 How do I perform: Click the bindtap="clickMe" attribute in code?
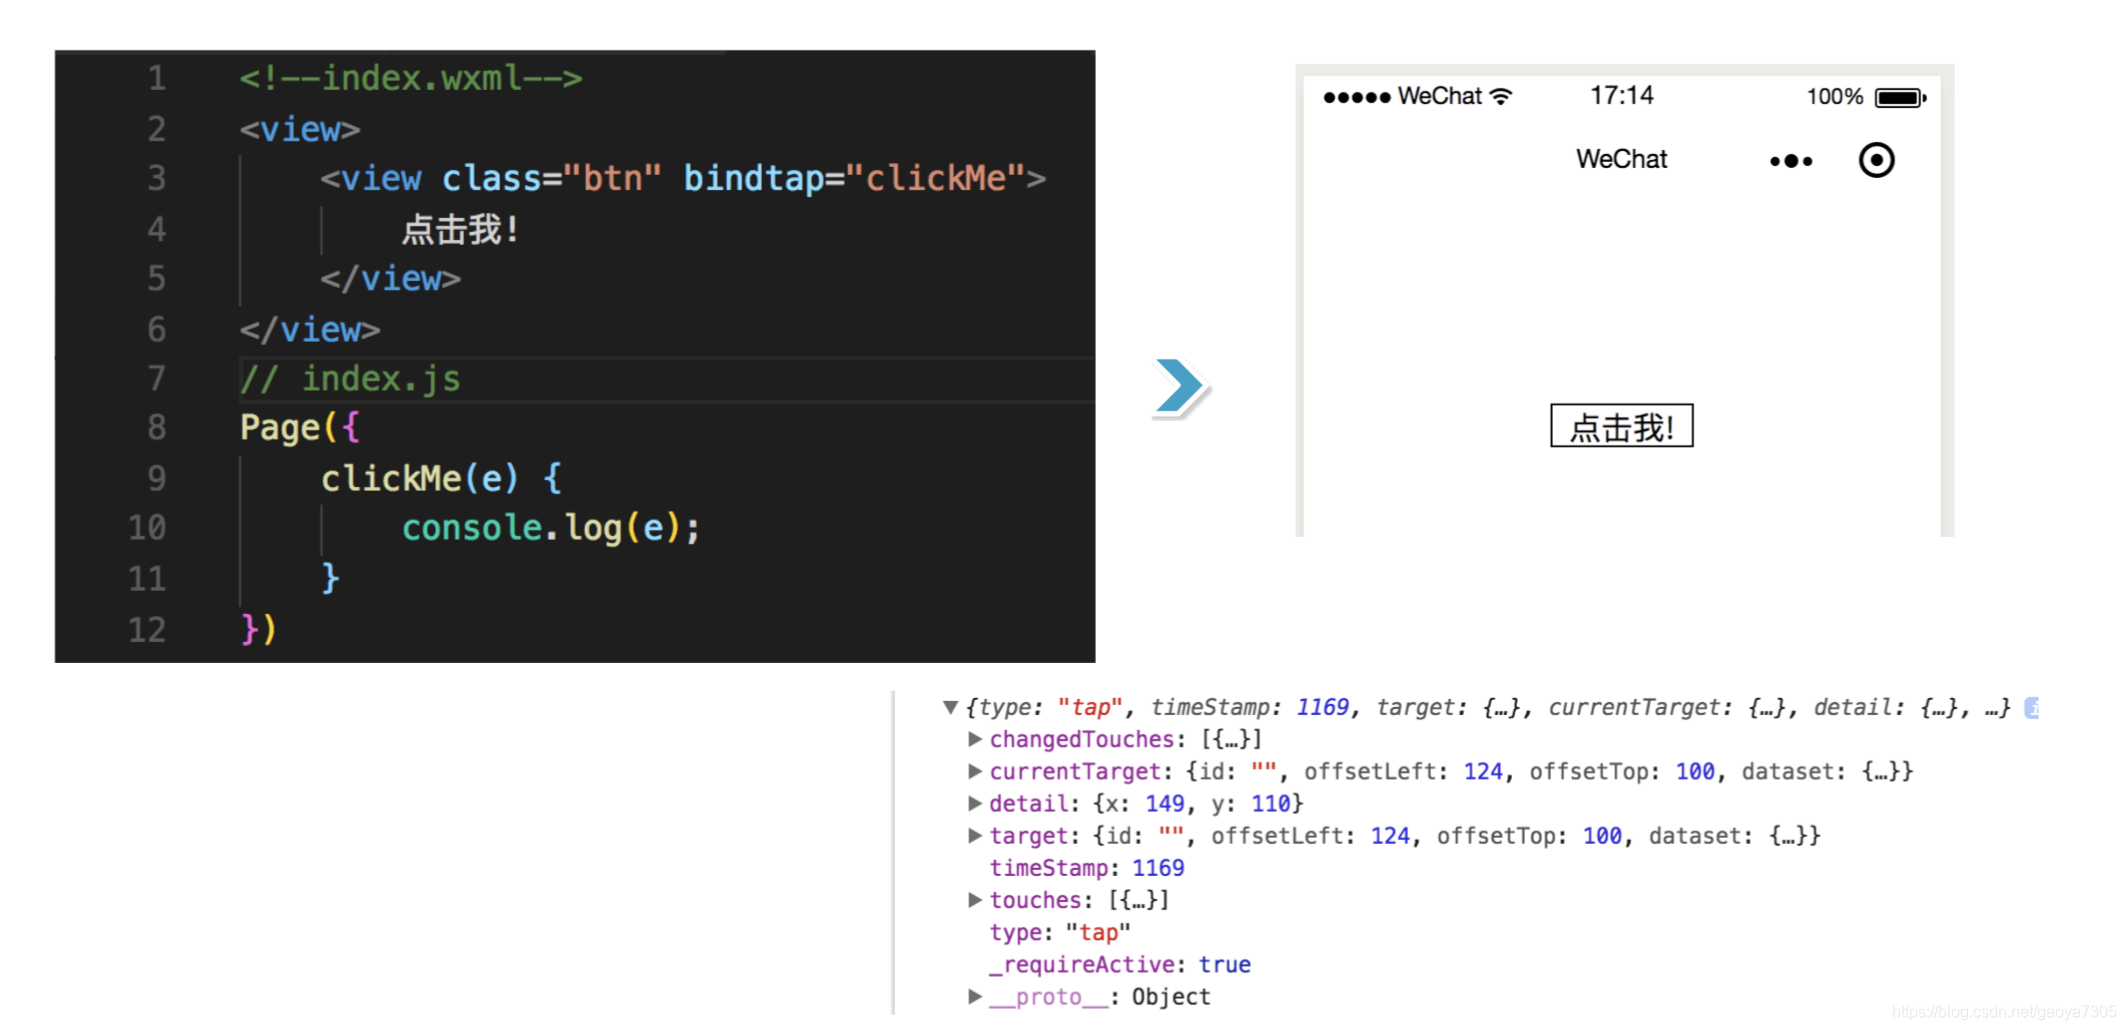coord(854,178)
